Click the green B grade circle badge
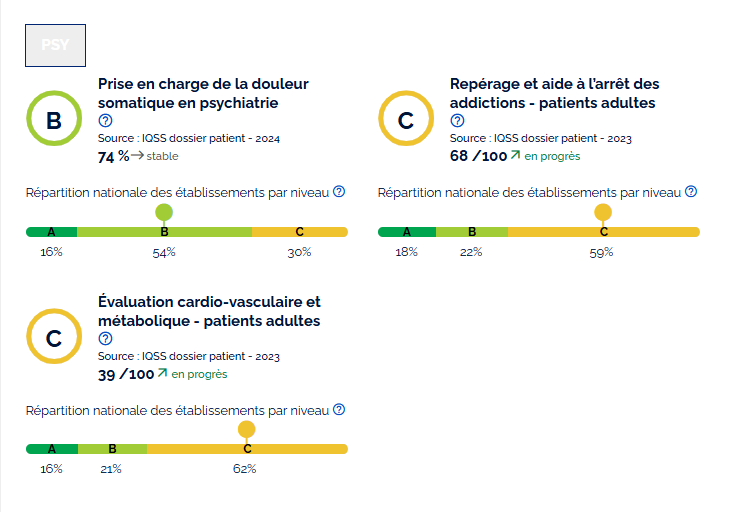Viewport: 735px width, 512px height. coord(54,118)
